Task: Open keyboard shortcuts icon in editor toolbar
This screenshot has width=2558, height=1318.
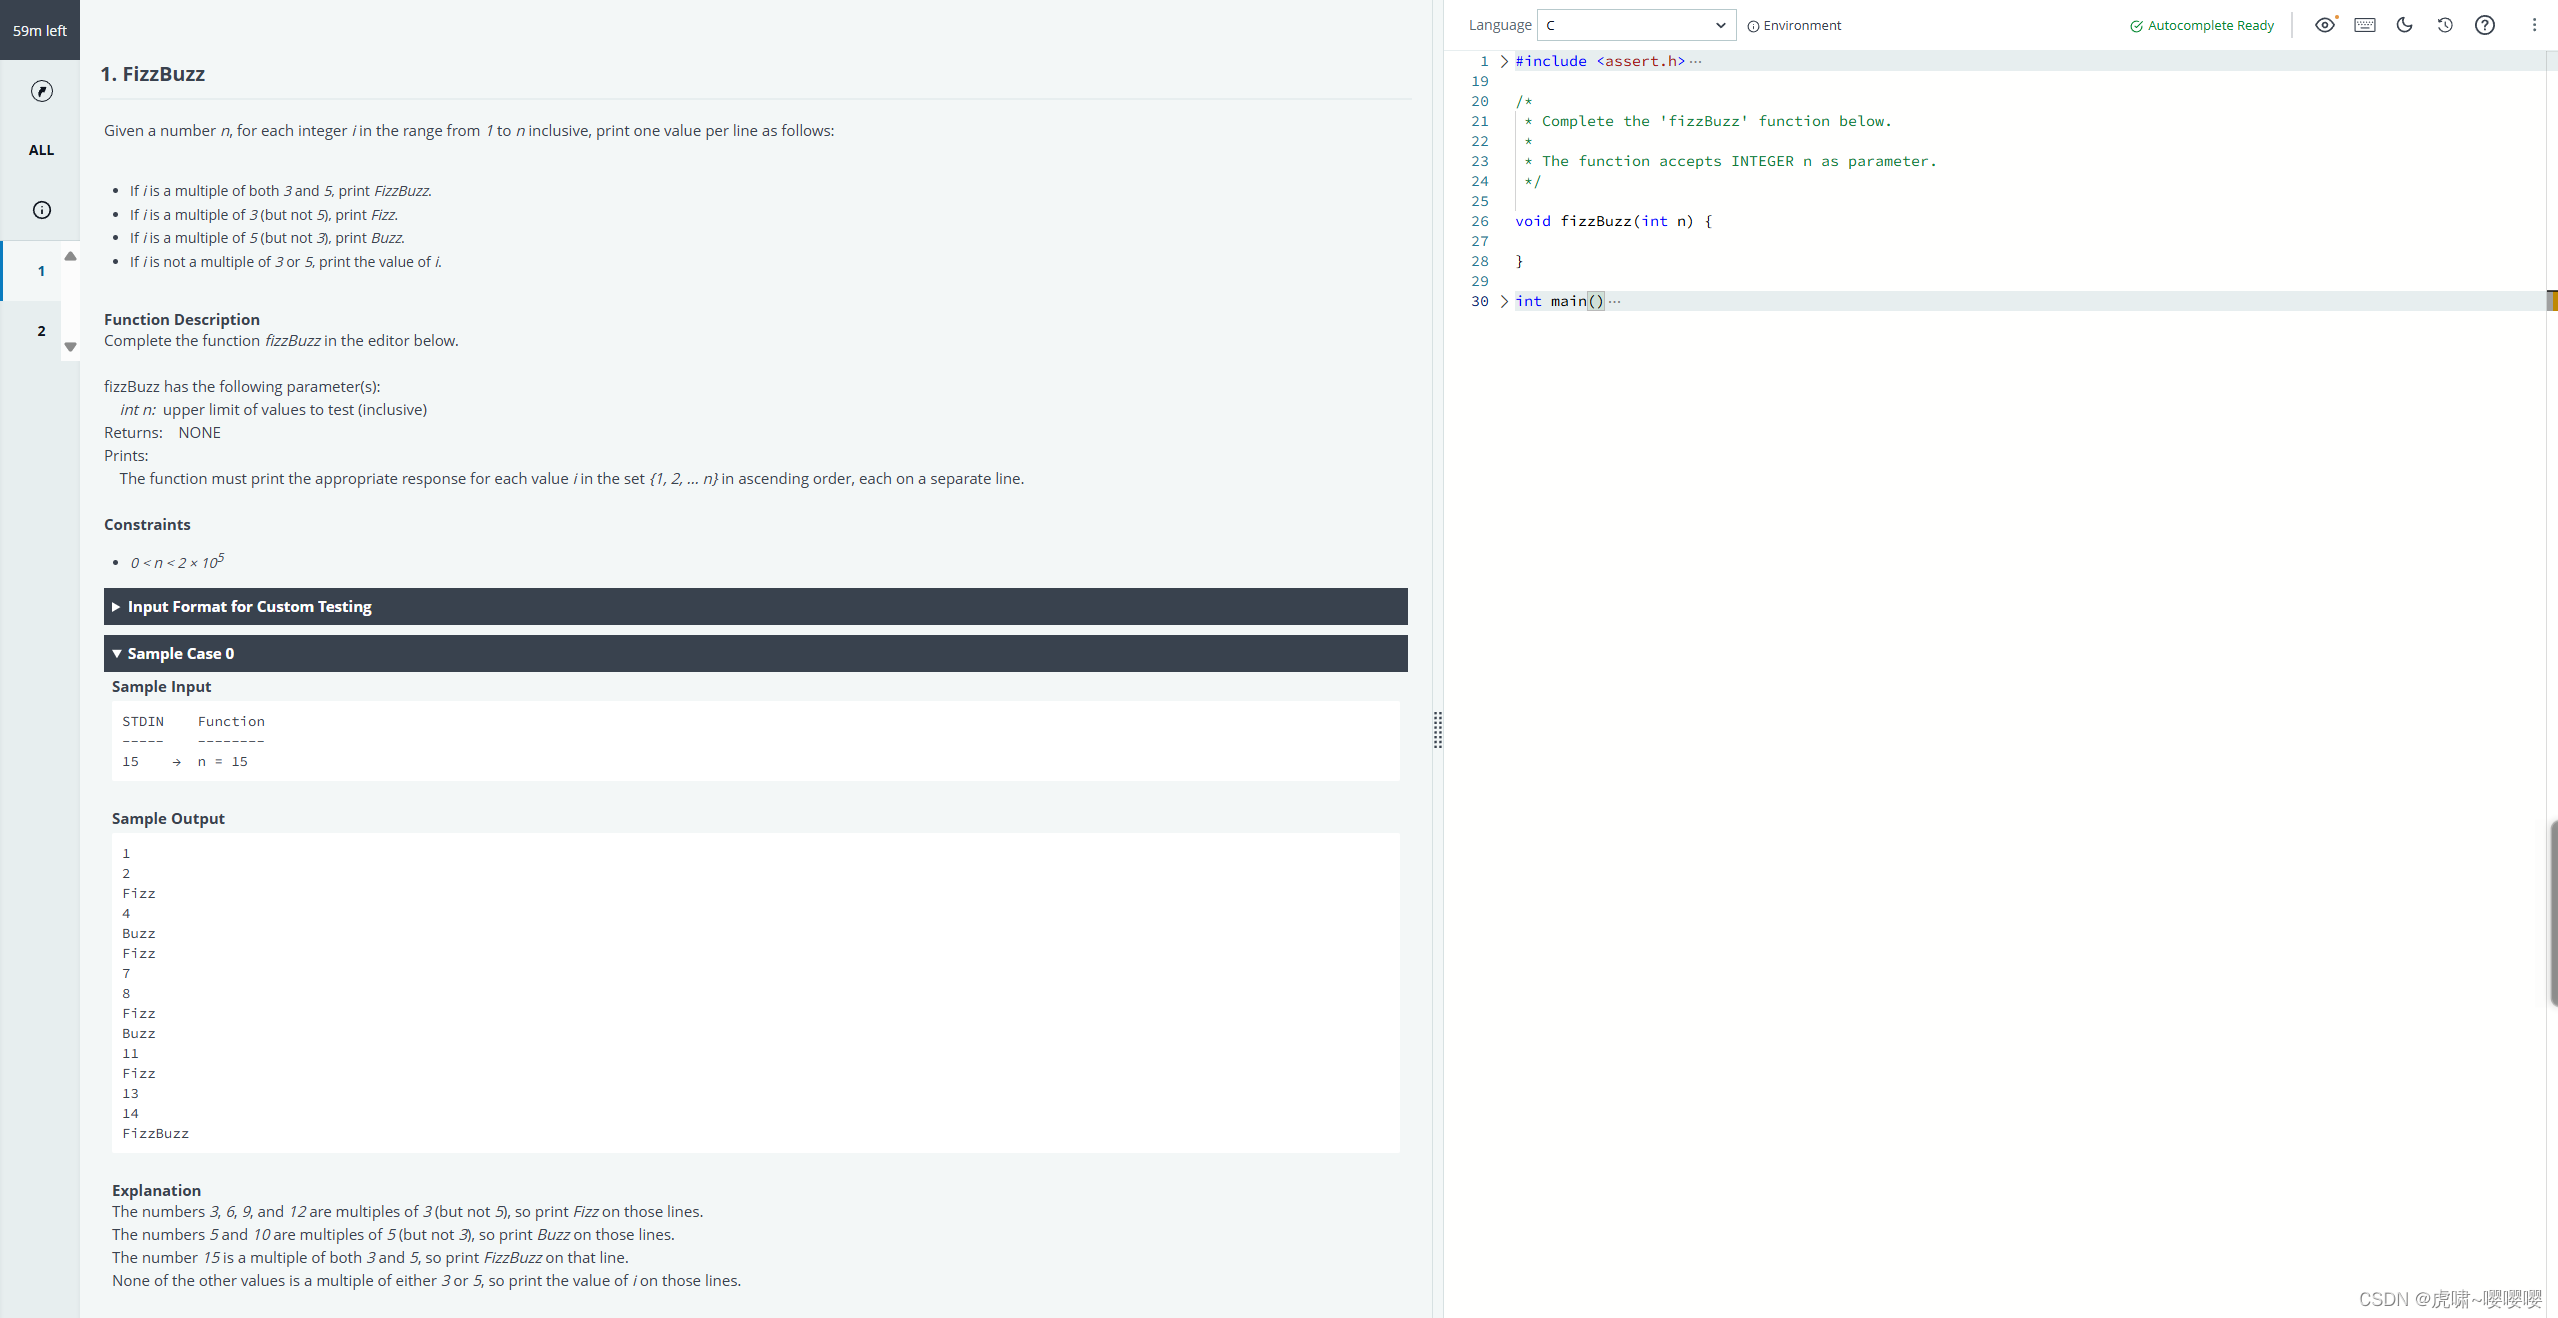Action: tap(2365, 25)
